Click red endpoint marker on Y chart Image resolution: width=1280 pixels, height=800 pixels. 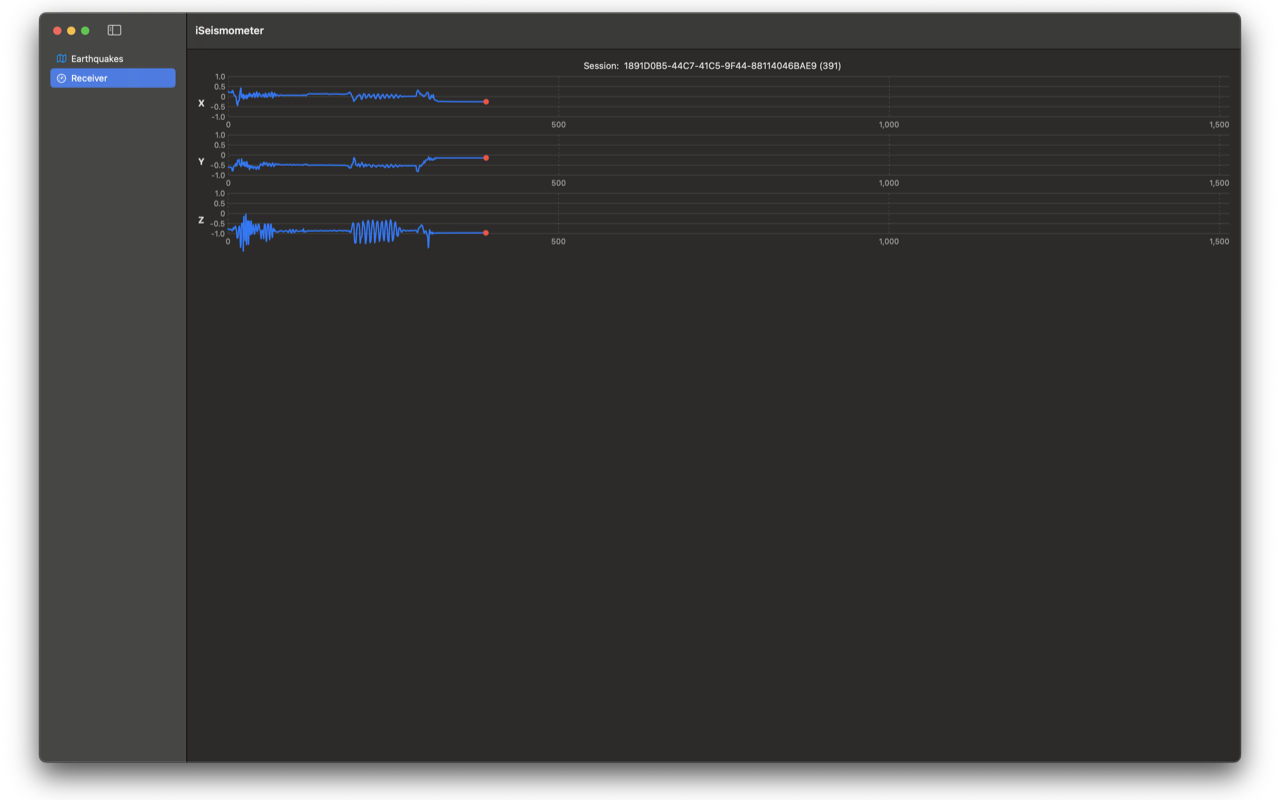tap(486, 158)
